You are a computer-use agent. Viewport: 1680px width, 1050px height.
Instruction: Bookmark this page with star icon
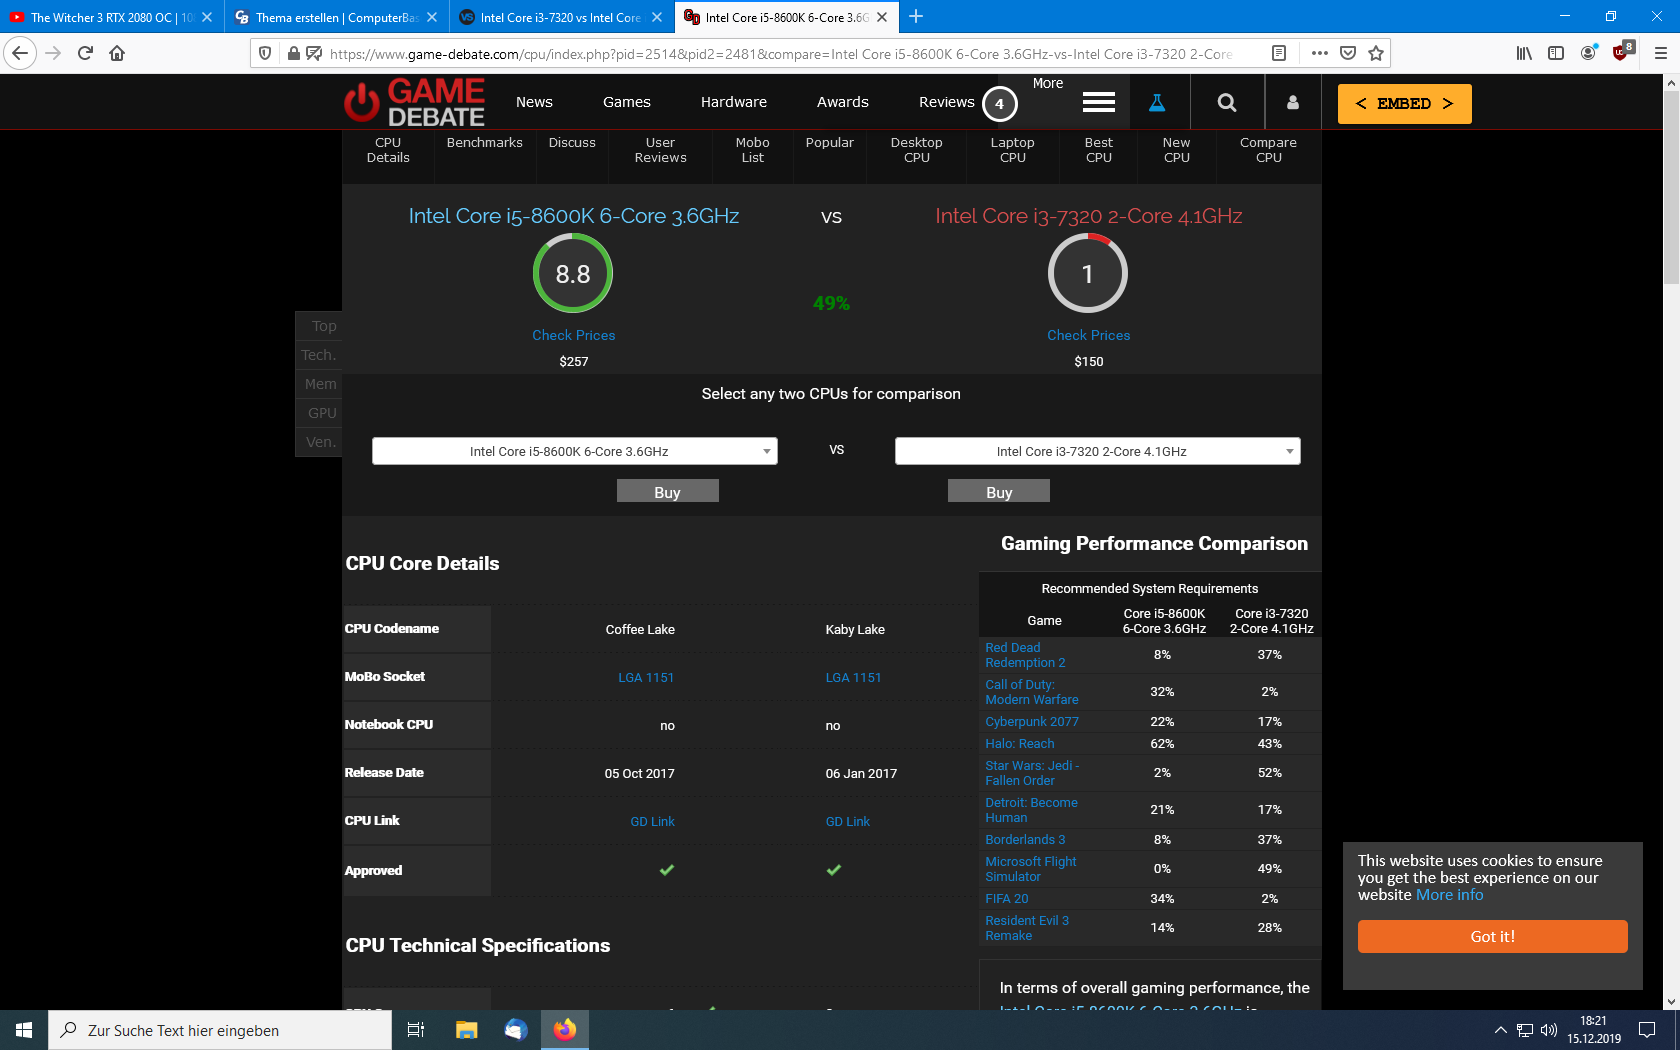1376,53
